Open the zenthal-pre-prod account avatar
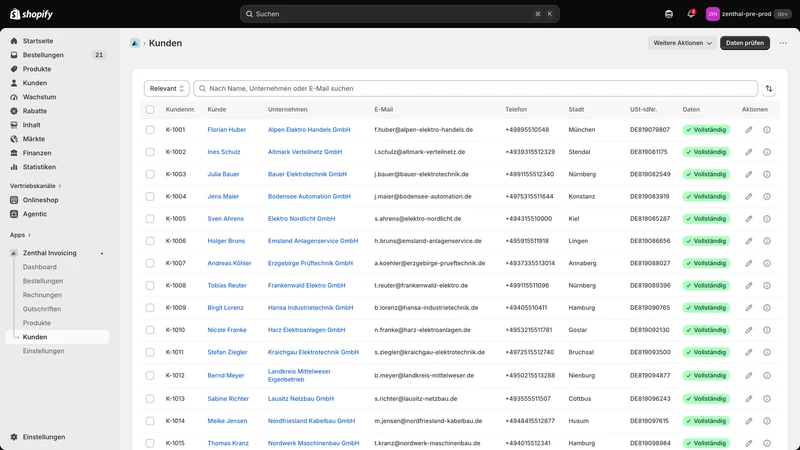 tap(712, 14)
